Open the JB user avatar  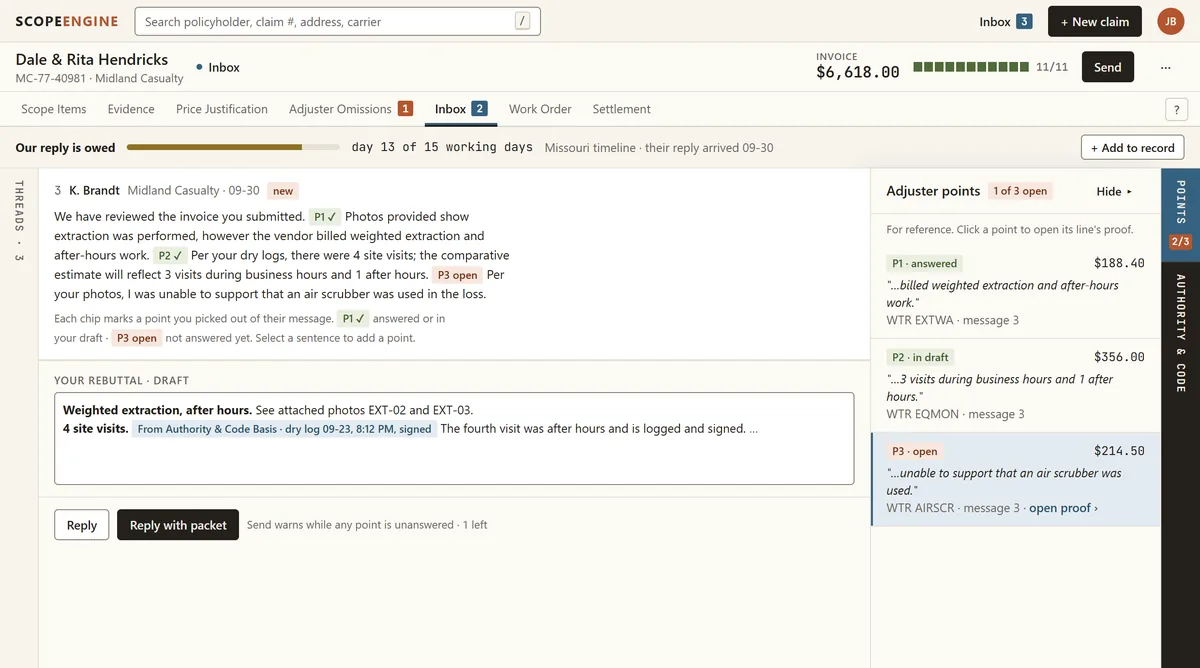1171,21
